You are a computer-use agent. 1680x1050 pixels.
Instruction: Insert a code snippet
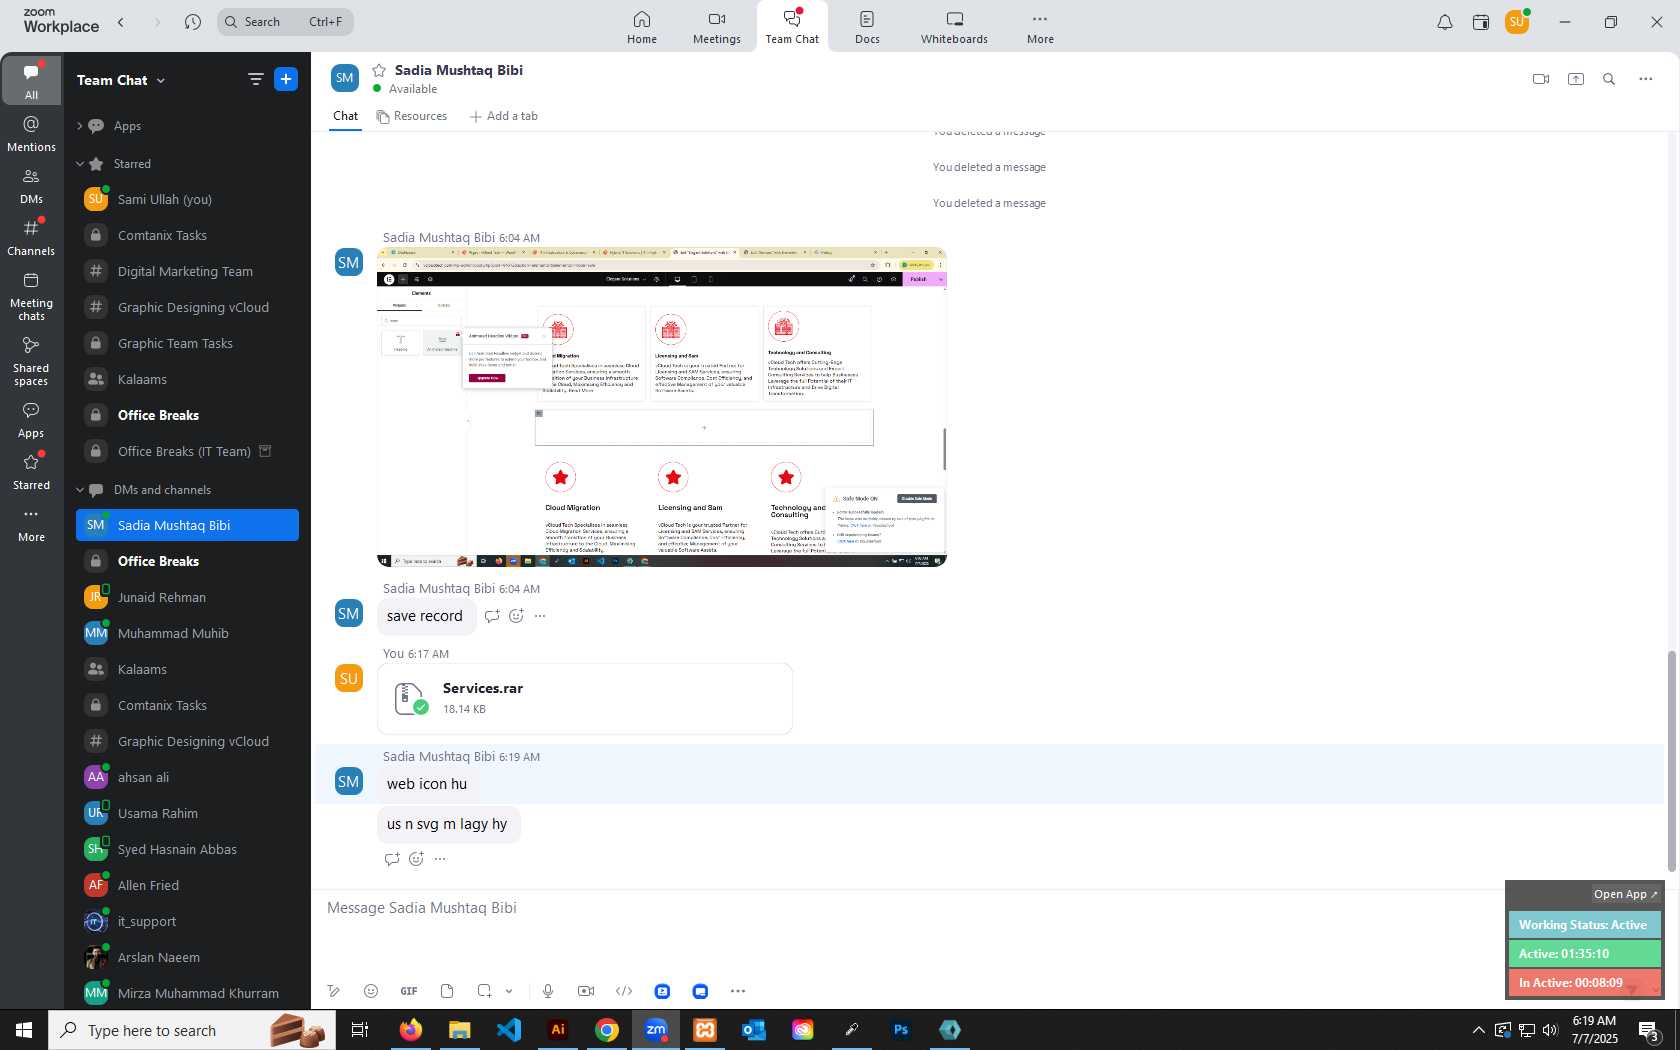pos(624,991)
